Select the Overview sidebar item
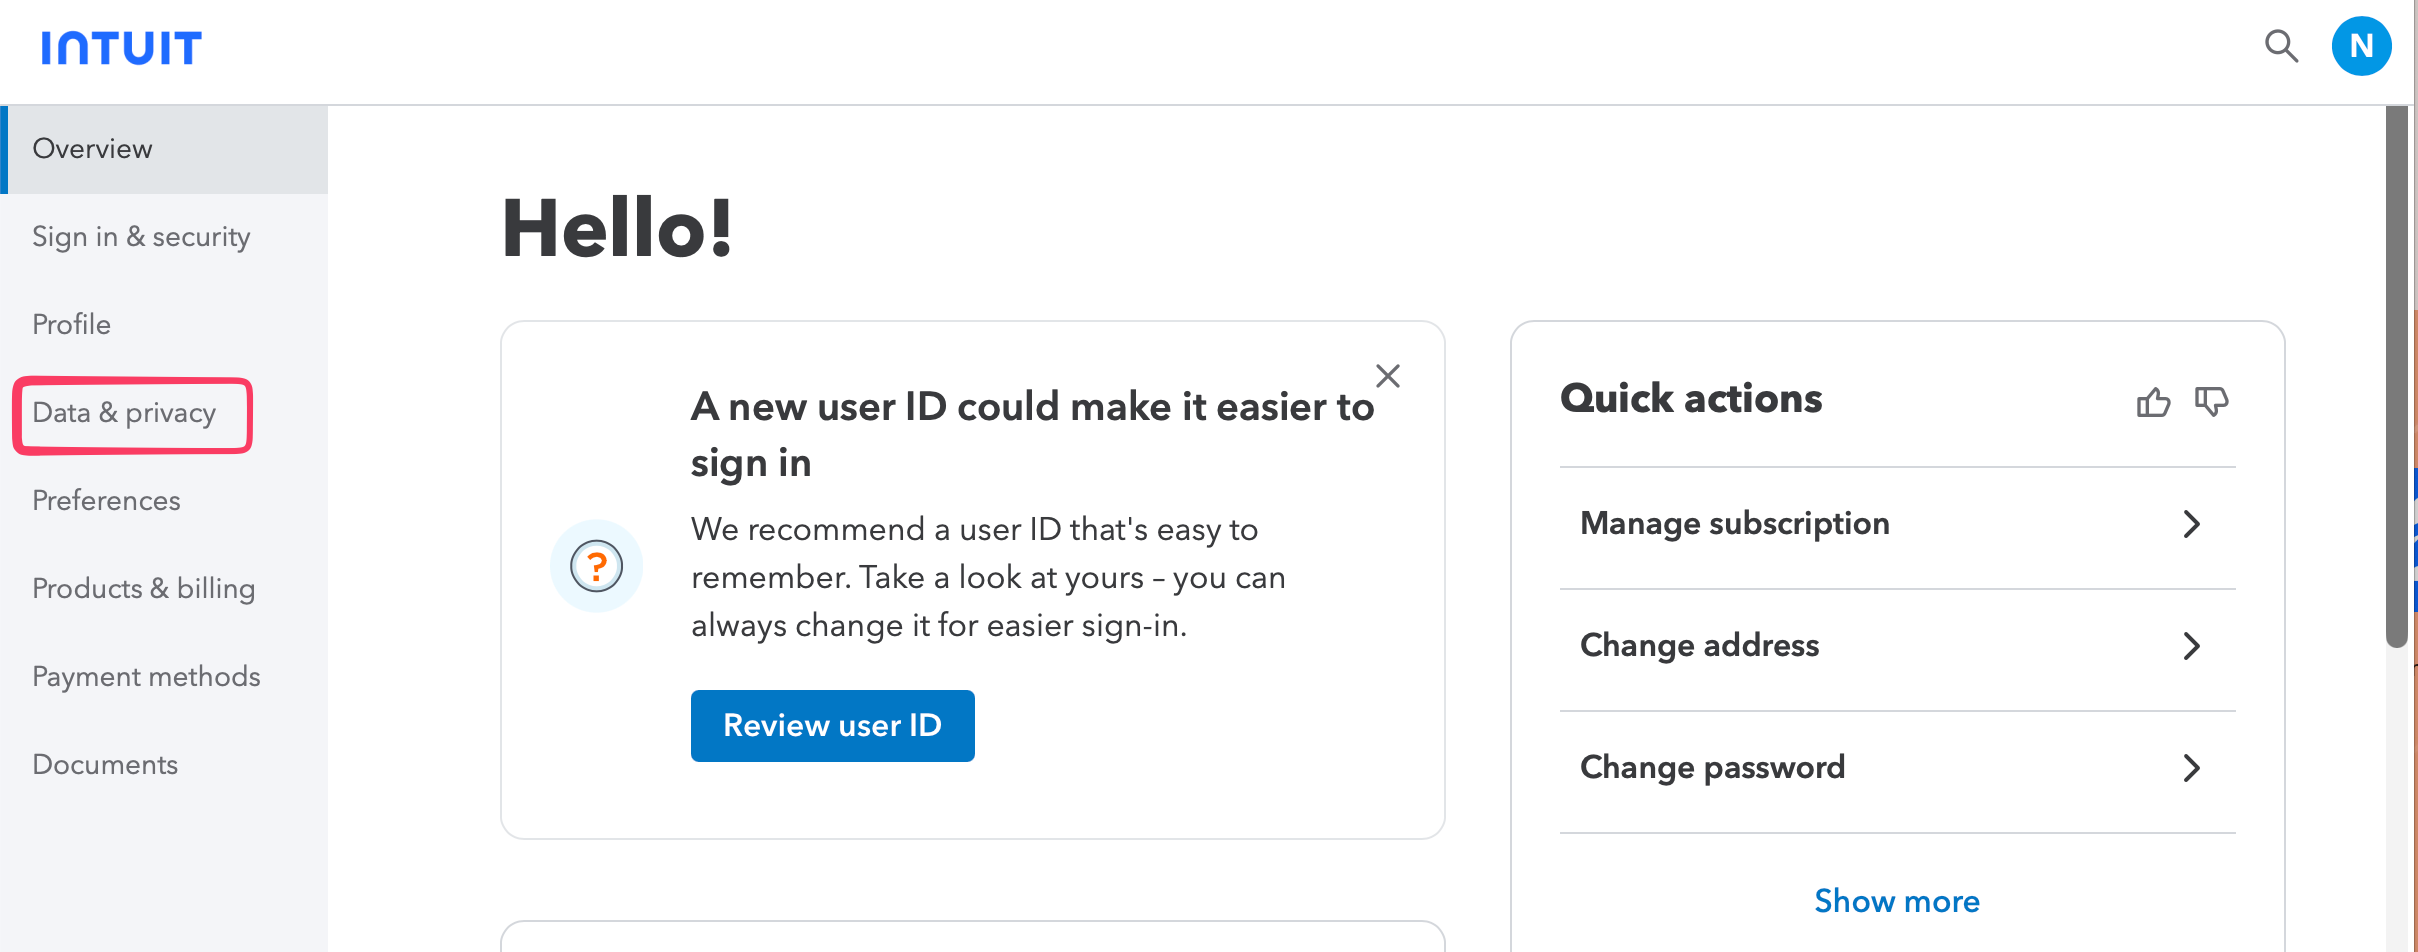2418x952 pixels. (93, 148)
